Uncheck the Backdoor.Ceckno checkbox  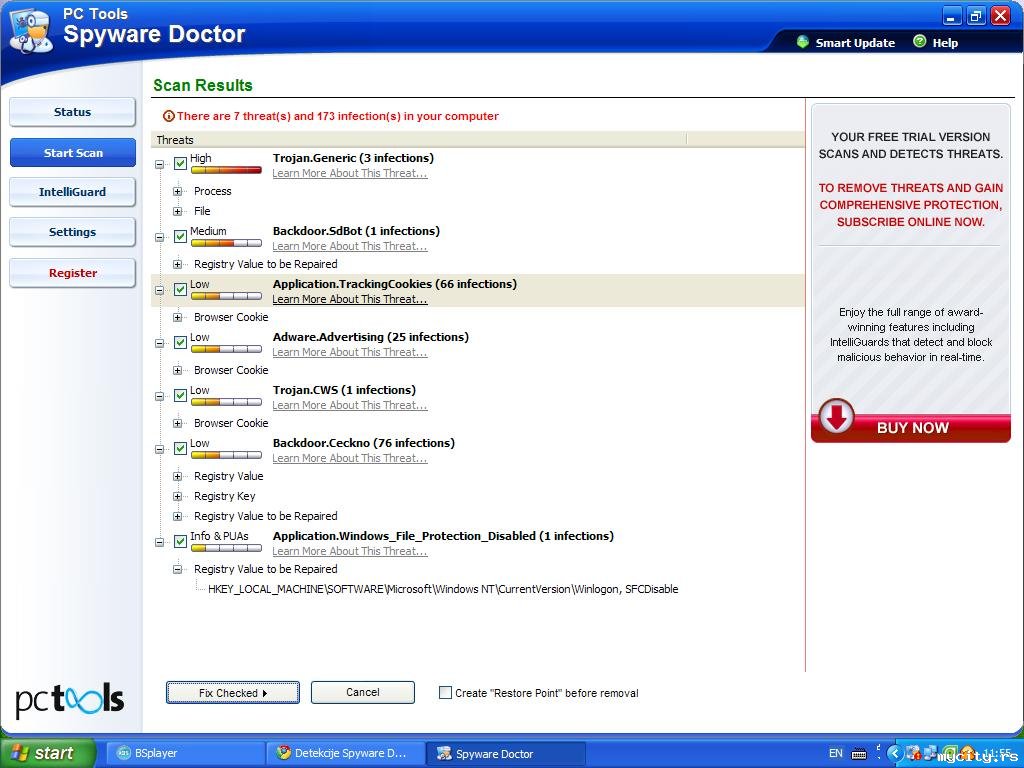pyautogui.click(x=181, y=449)
